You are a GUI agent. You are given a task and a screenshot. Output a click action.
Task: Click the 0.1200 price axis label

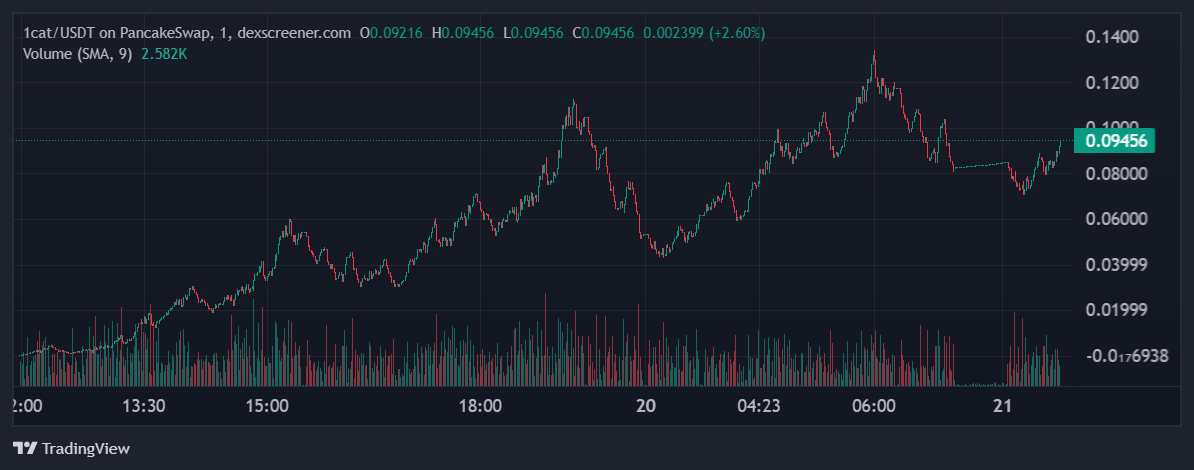tap(1112, 82)
